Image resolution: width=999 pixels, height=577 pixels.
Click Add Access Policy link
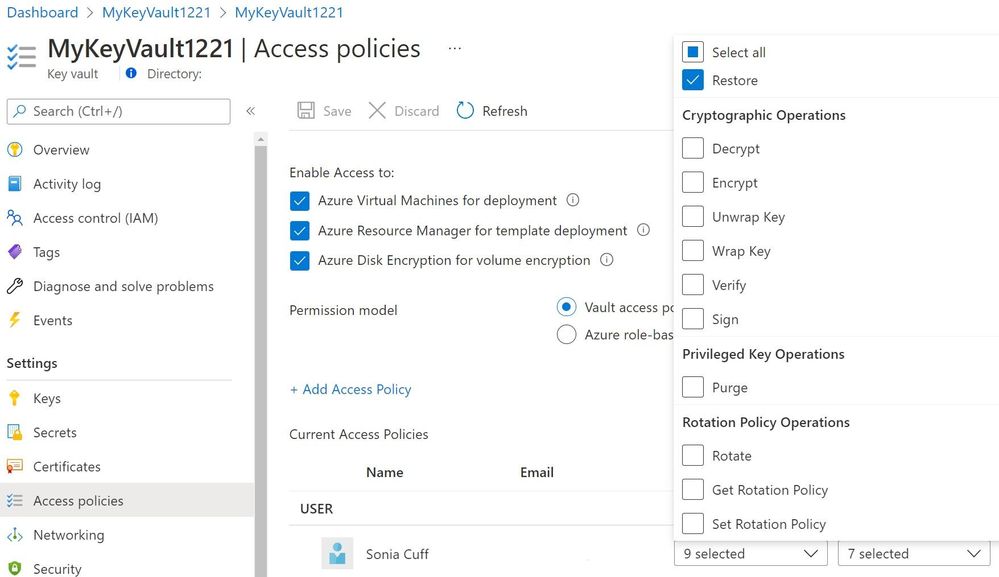tap(350, 389)
